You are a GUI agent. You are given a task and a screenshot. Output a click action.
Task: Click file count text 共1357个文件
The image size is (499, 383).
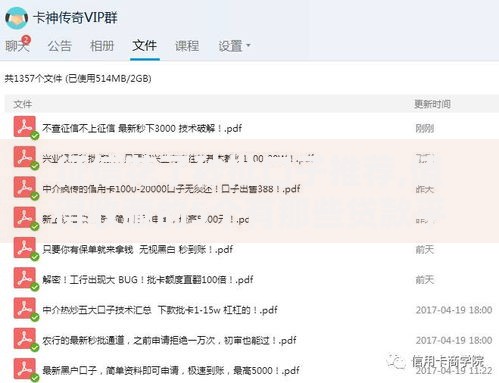(x=33, y=79)
